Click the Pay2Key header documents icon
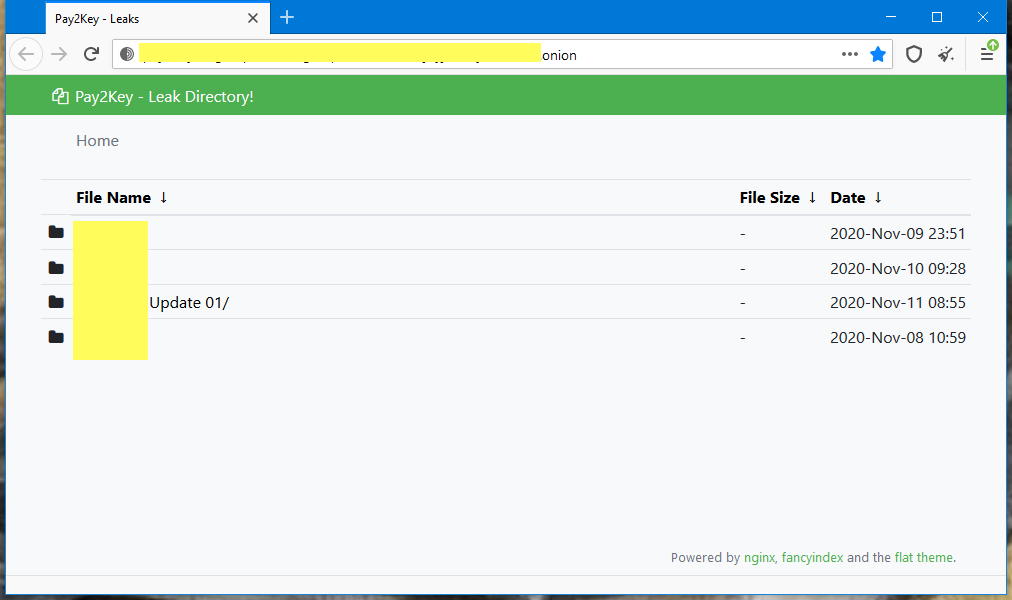Screen dimensions: 1012x600 [60, 97]
